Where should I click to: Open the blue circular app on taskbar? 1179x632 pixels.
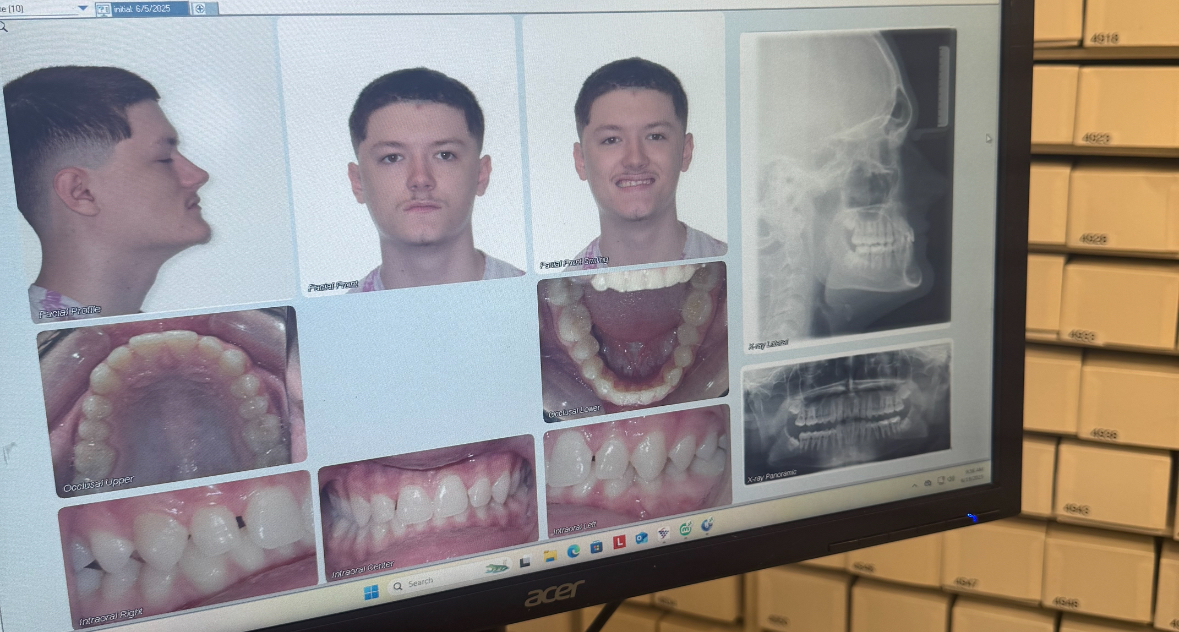point(707,525)
